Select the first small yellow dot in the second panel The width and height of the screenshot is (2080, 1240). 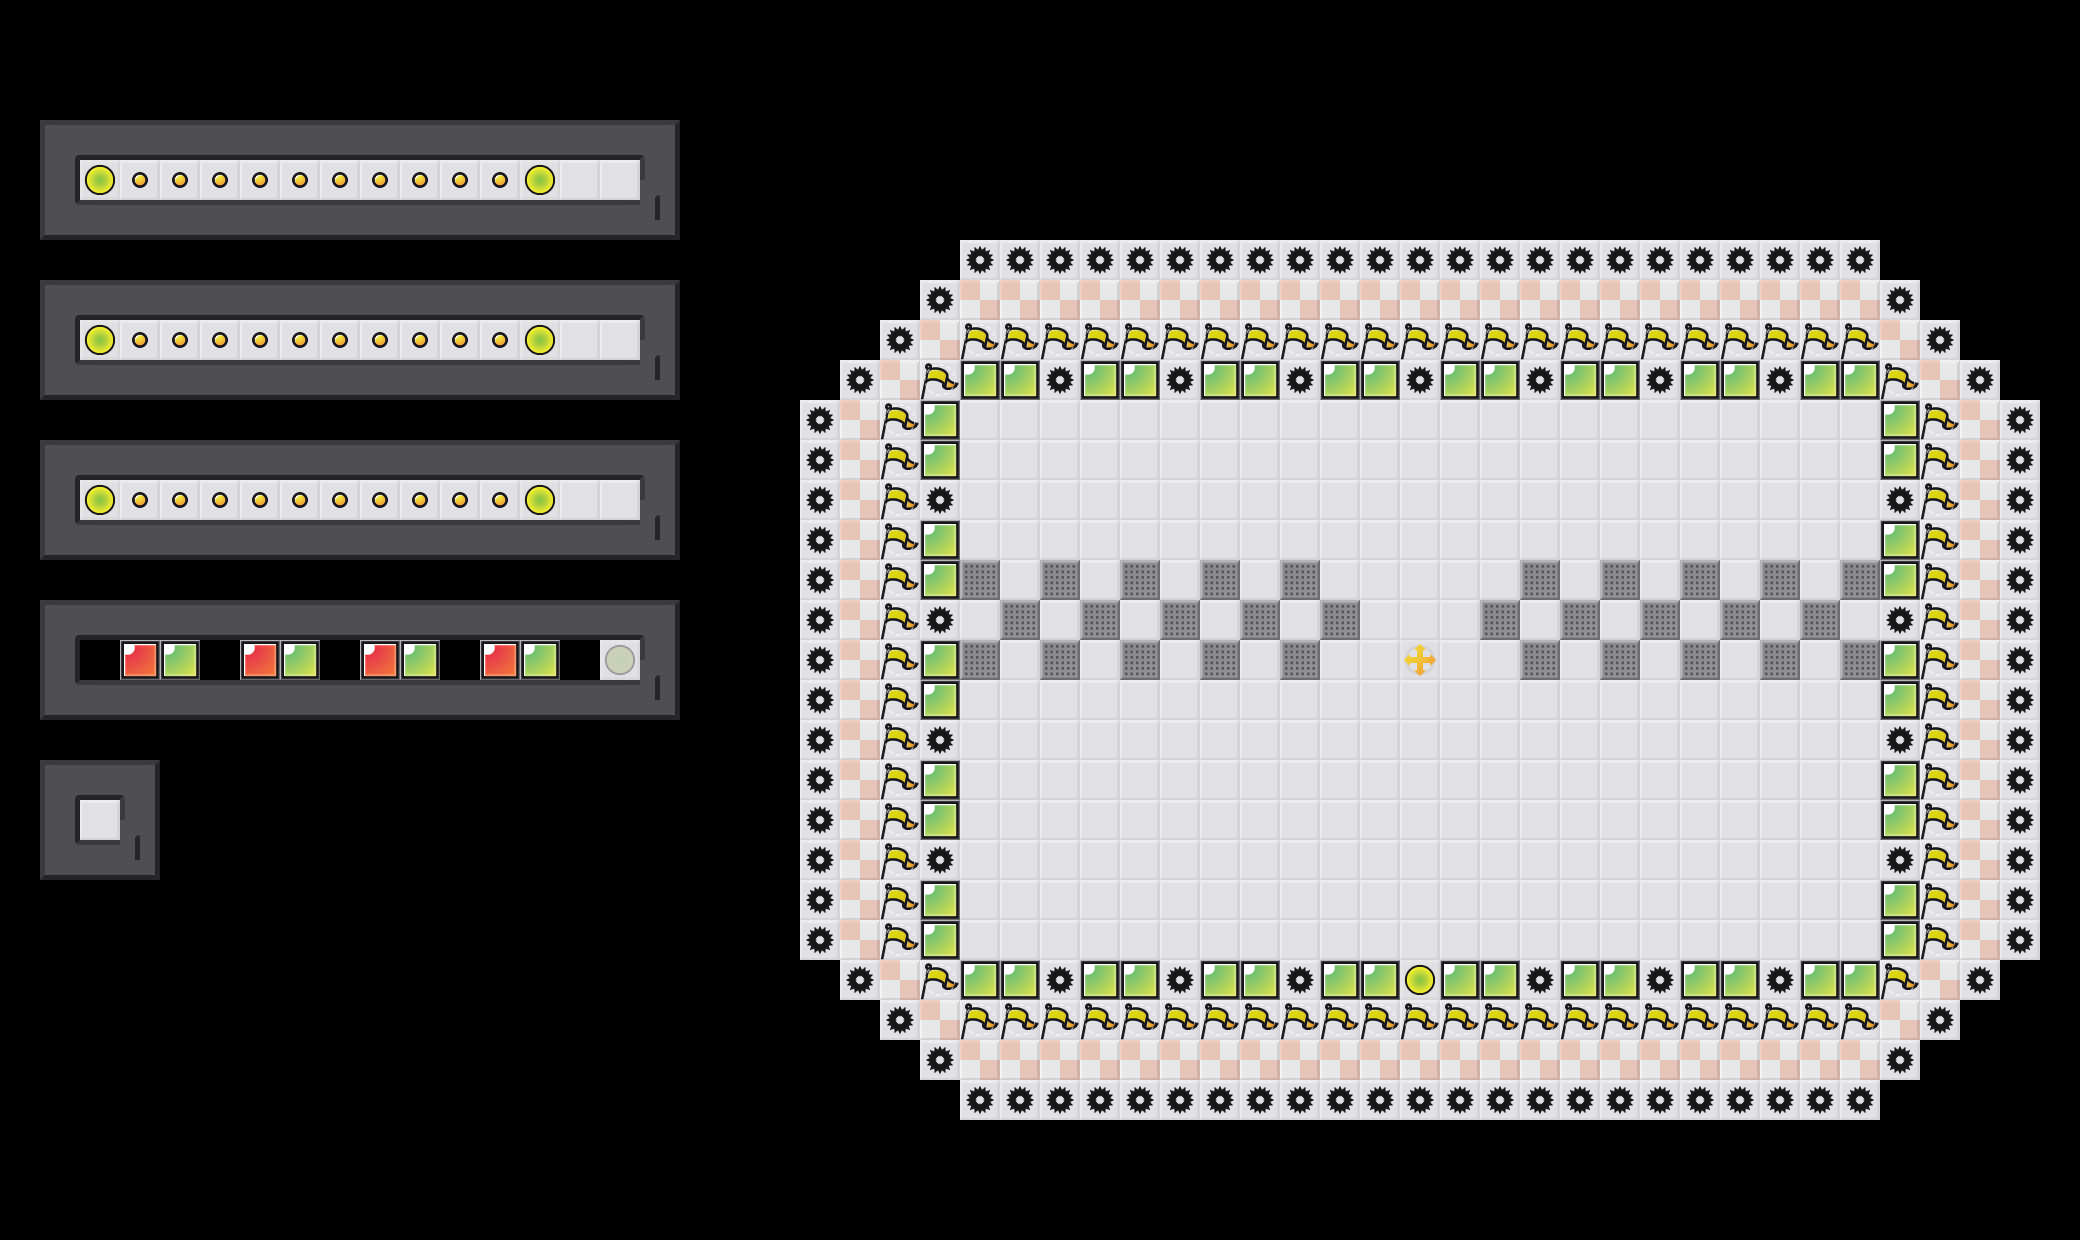point(140,340)
